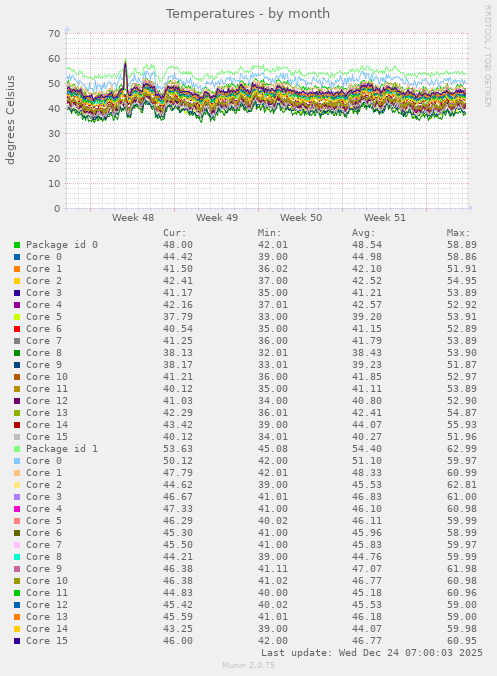Select the "Week 49" axis label
This screenshot has height=676, width=497.
pyautogui.click(x=217, y=218)
